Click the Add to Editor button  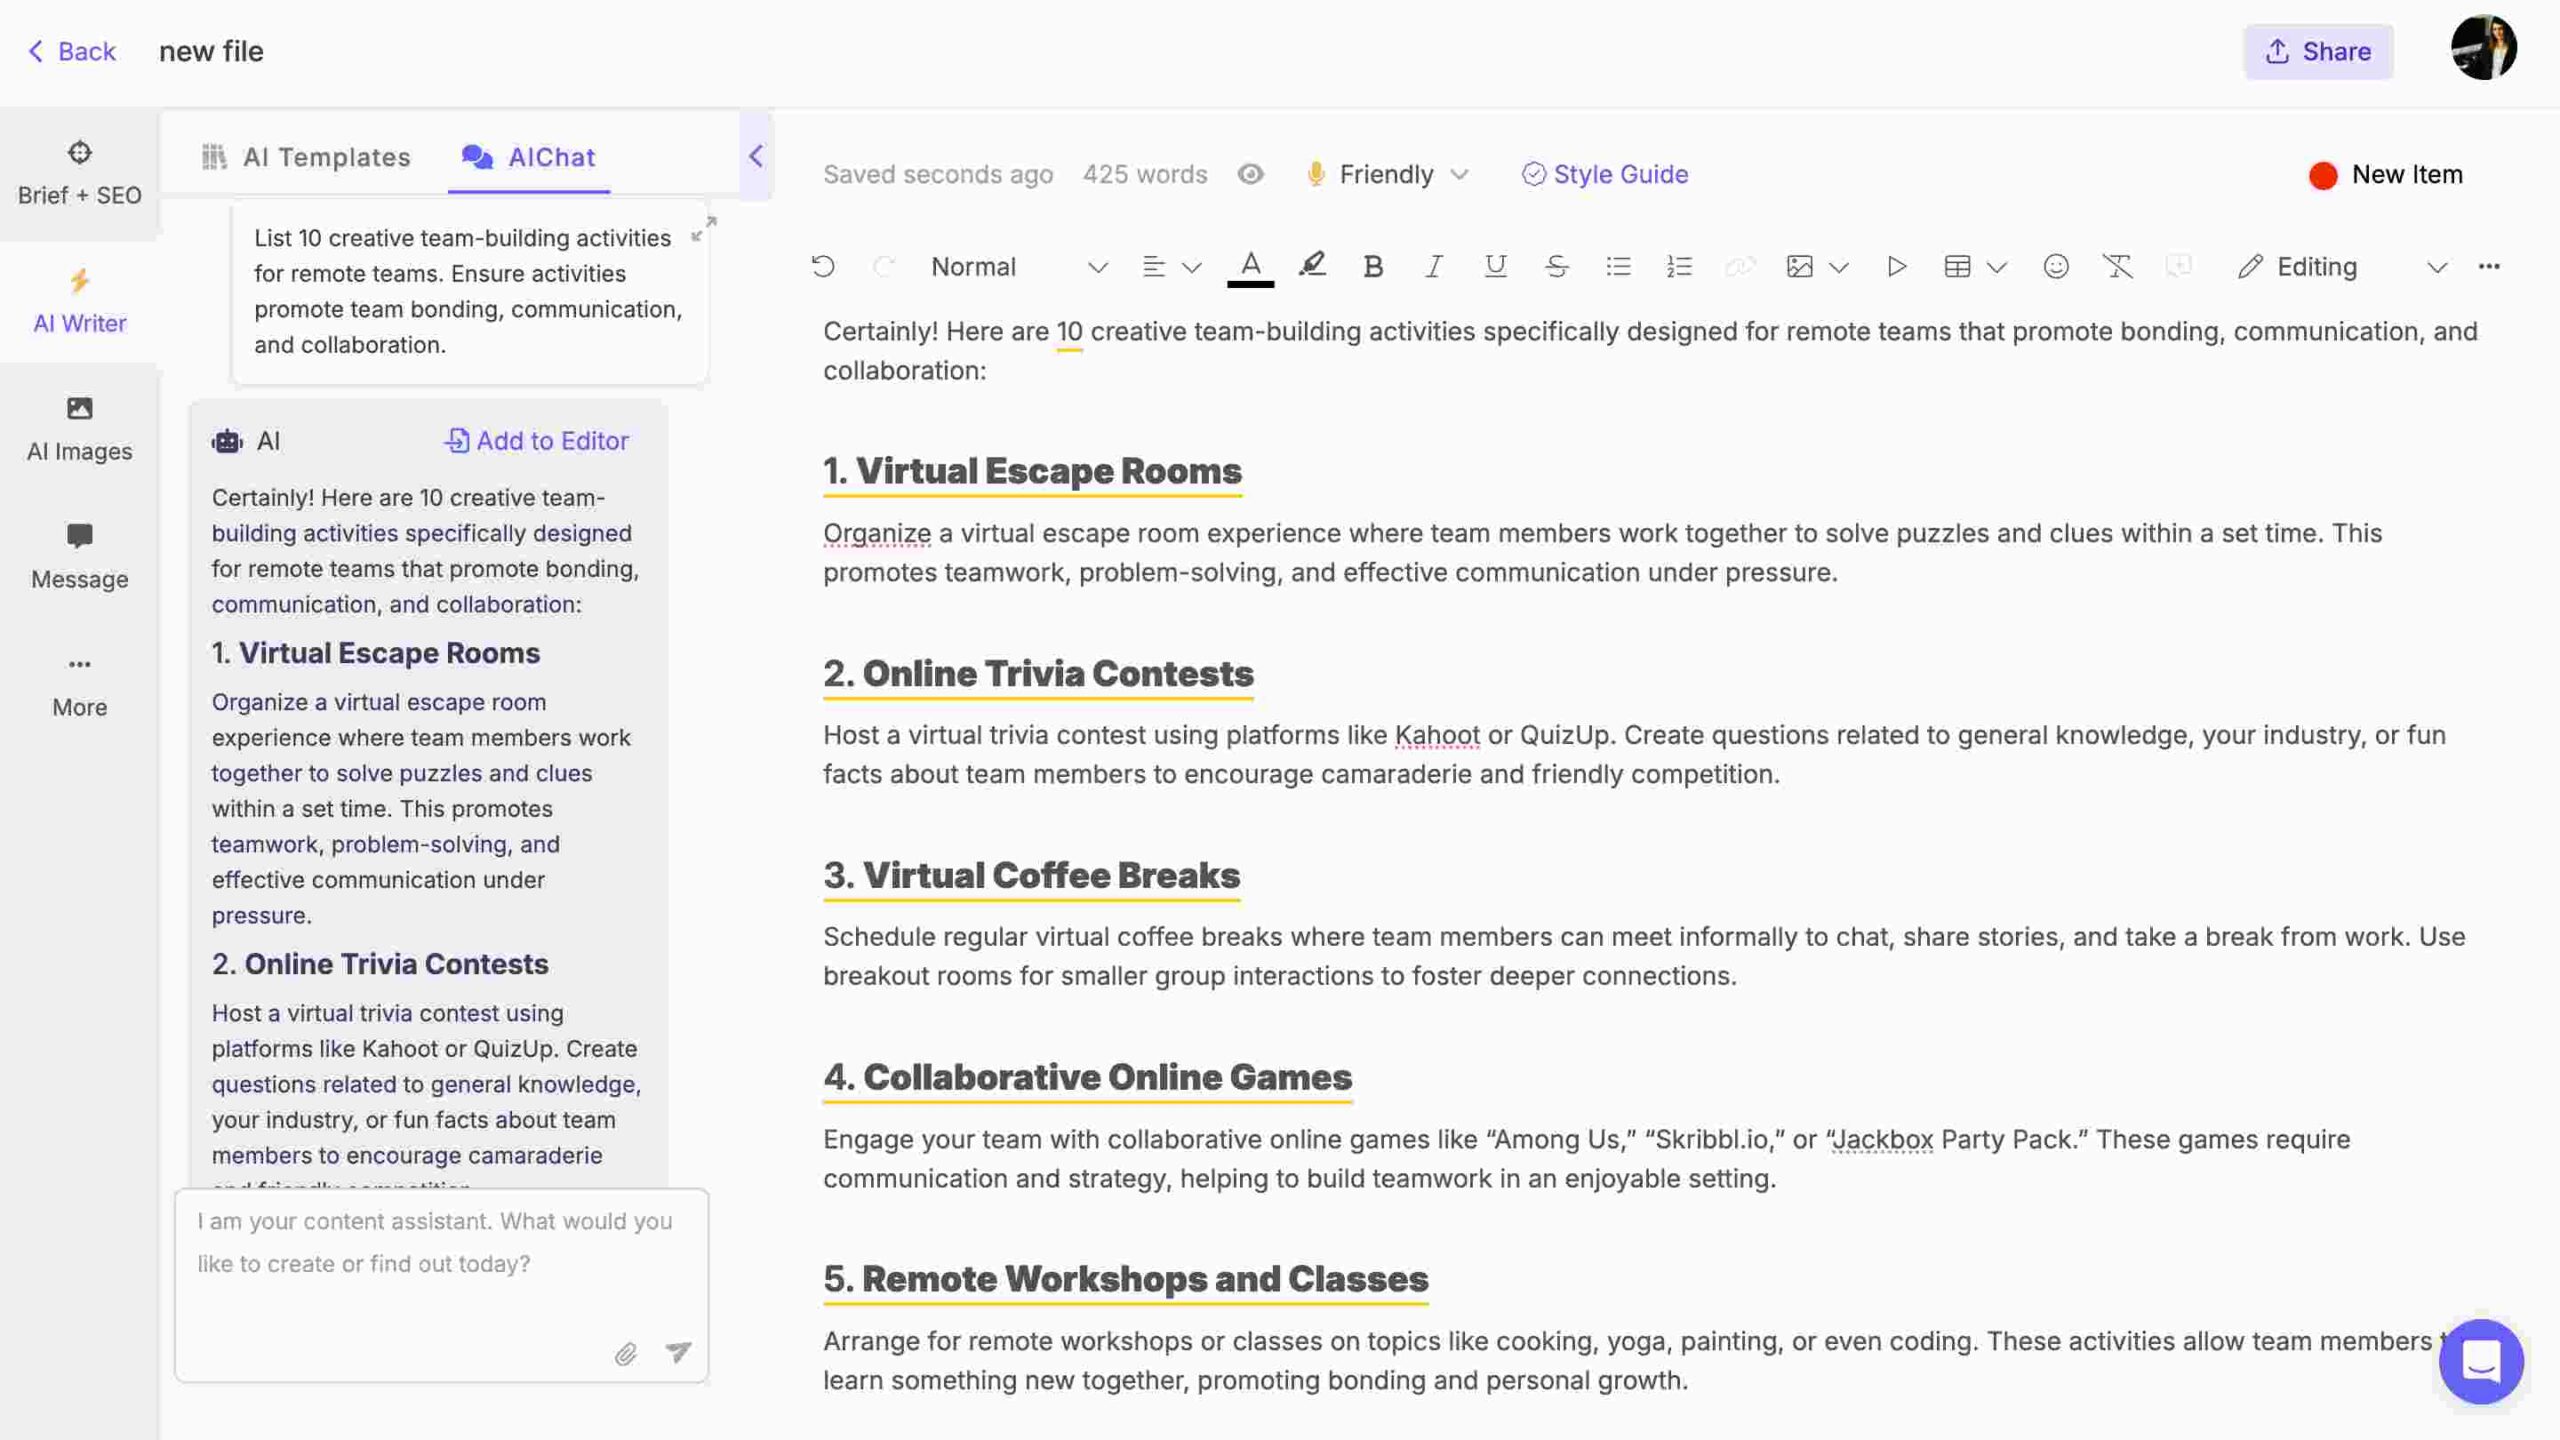coord(536,440)
